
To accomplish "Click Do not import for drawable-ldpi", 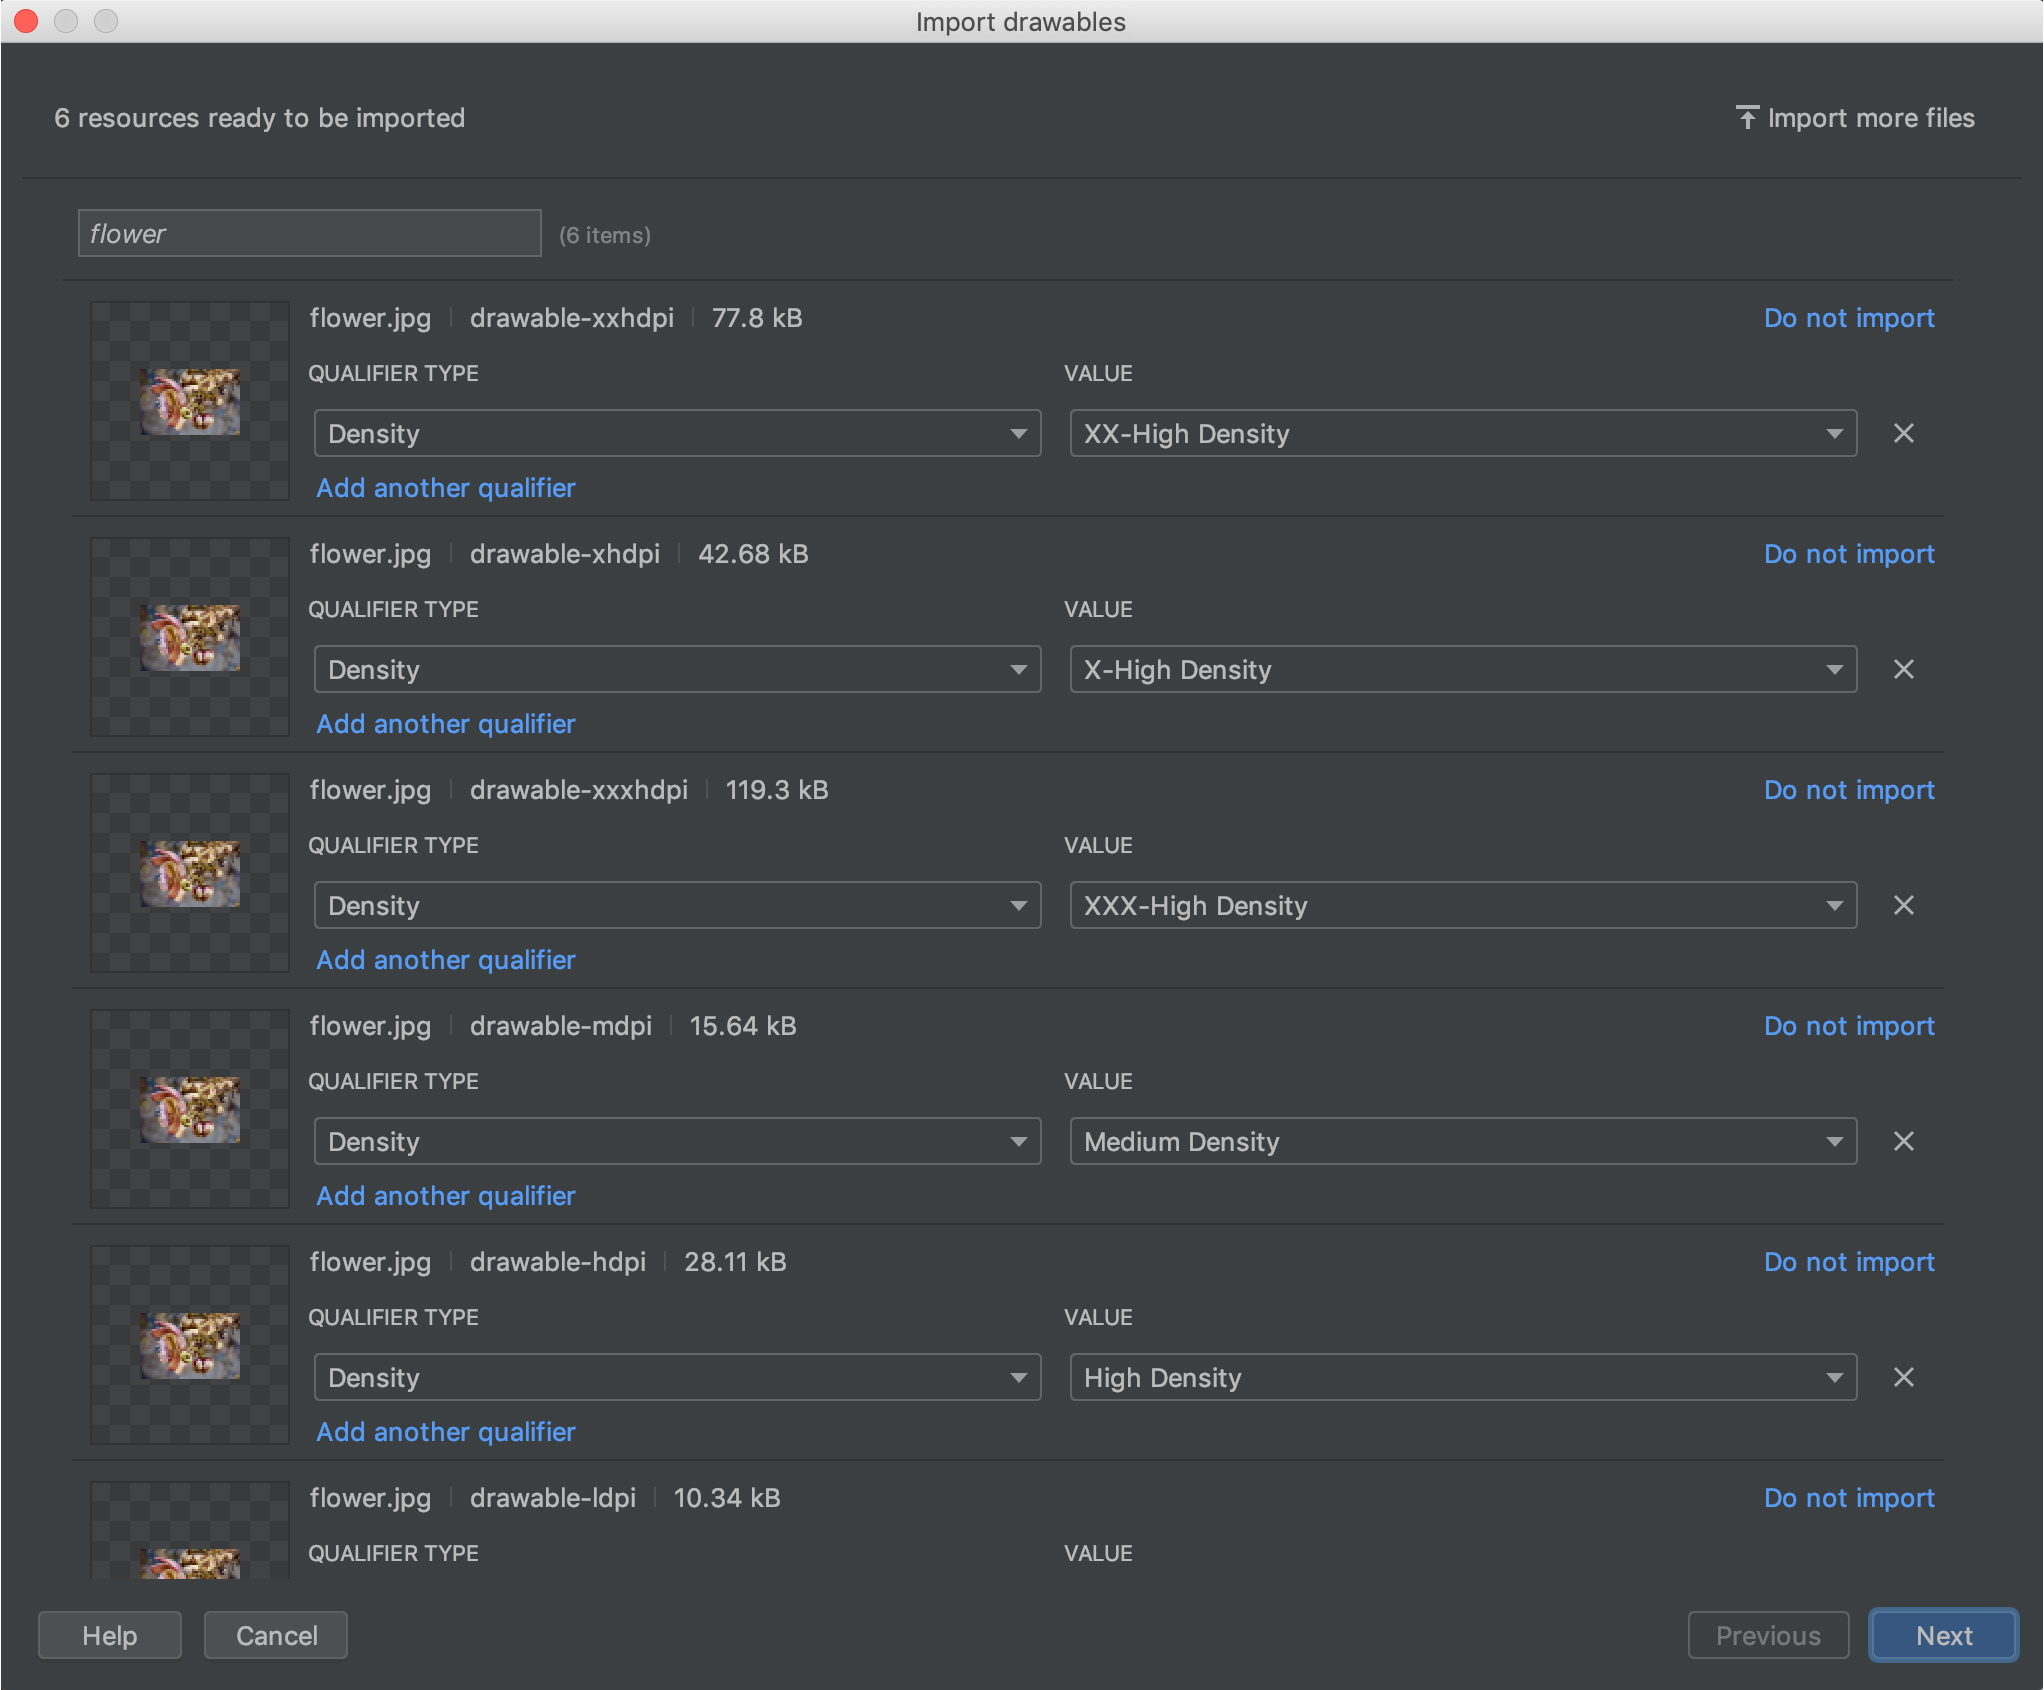I will click(x=1848, y=1498).
